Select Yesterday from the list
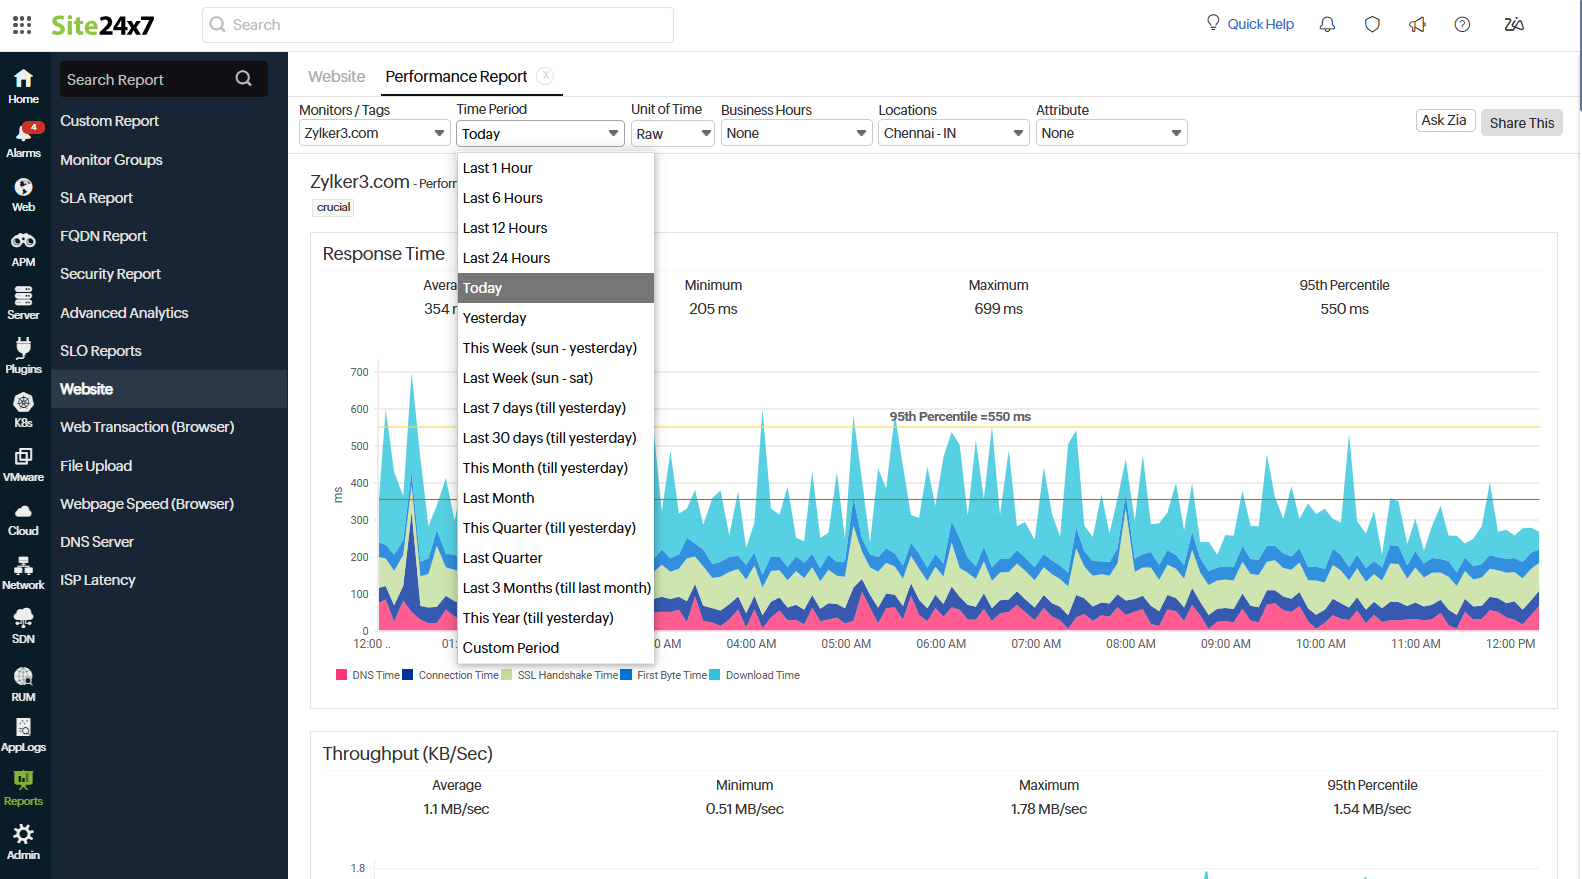The image size is (1582, 879). pyautogui.click(x=556, y=318)
